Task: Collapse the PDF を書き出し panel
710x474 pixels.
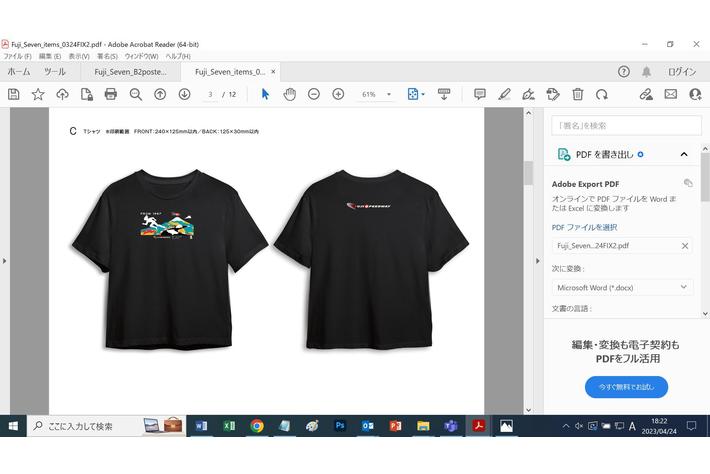Action: (x=684, y=155)
